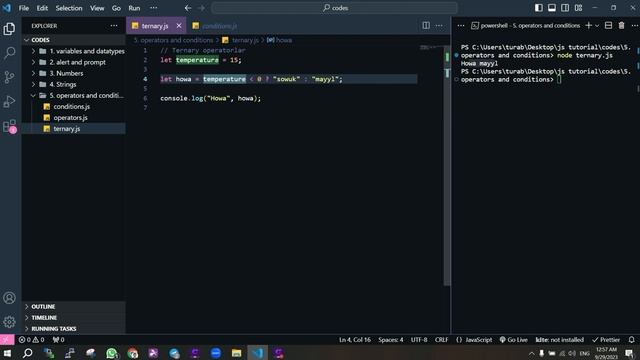Open Explorer views and more actions ellipsis
This screenshot has width=640, height=360.
[114, 26]
